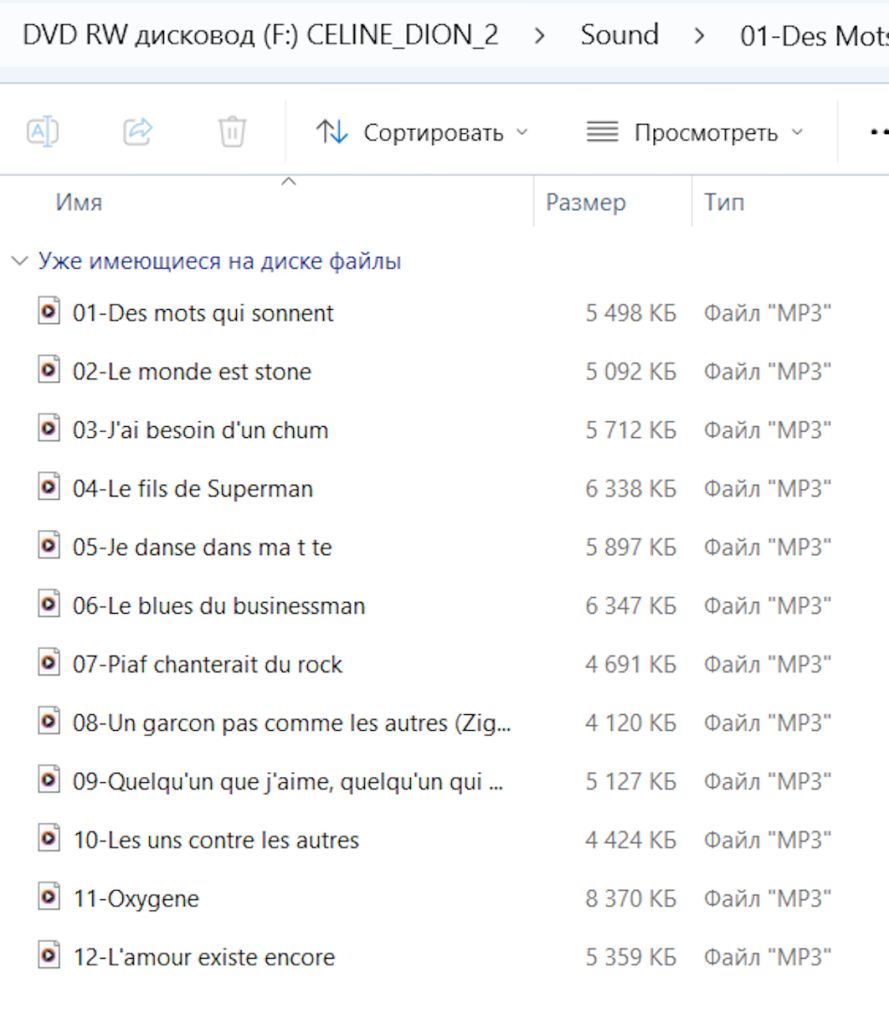This screenshot has height=1024, width=889.
Task: Open the Просмотреть dropdown arrow
Action: tap(797, 133)
